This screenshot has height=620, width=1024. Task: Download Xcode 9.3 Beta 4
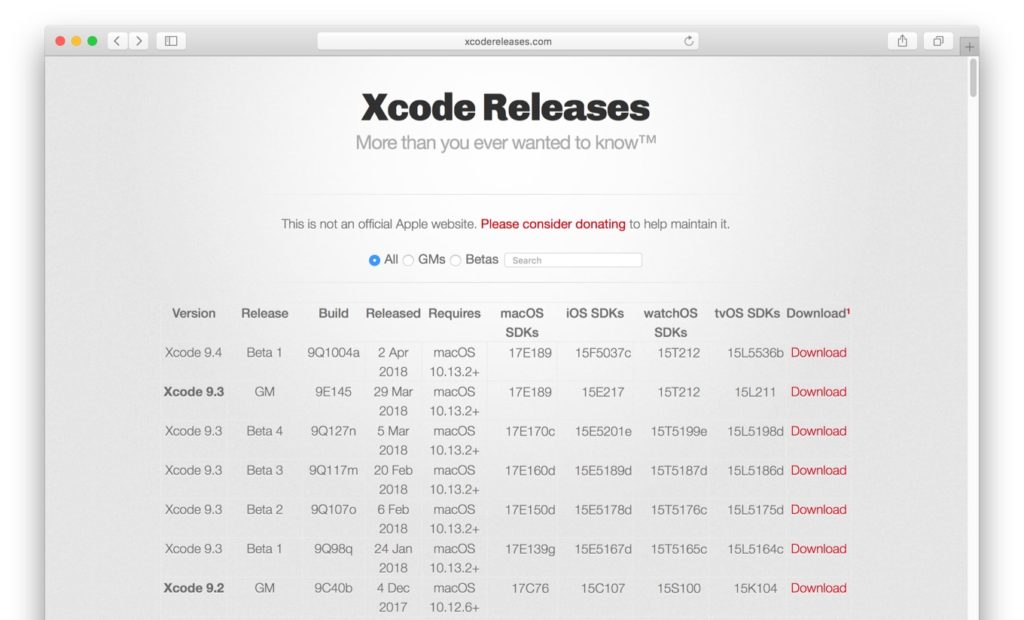pyautogui.click(x=818, y=431)
